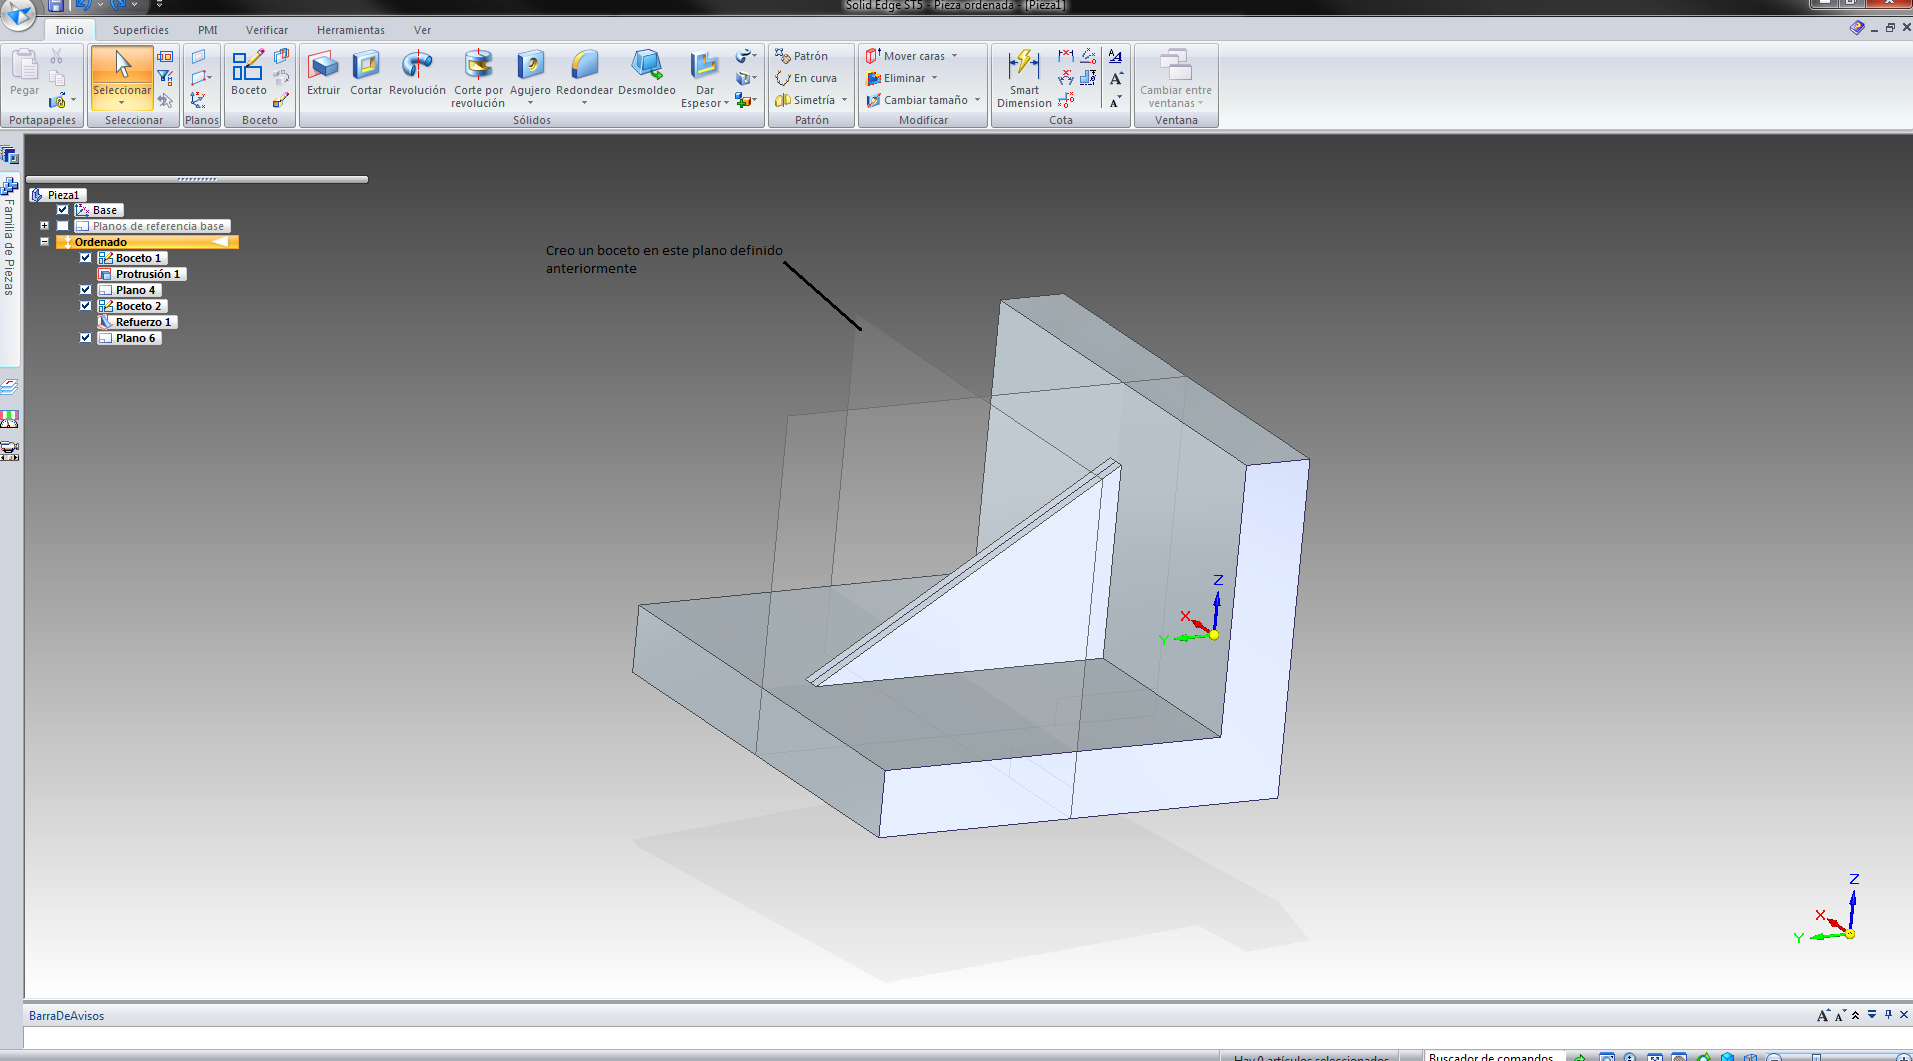This screenshot has height=1061, width=1913.
Task: Open the Eliminar dropdown arrow
Action: (x=935, y=78)
